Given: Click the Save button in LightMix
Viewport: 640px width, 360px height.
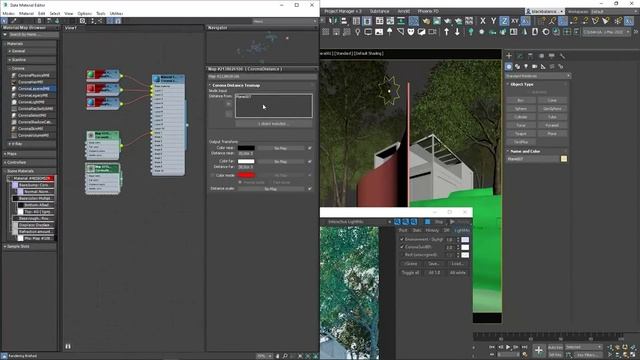Looking at the screenshot, I should click(x=433, y=264).
